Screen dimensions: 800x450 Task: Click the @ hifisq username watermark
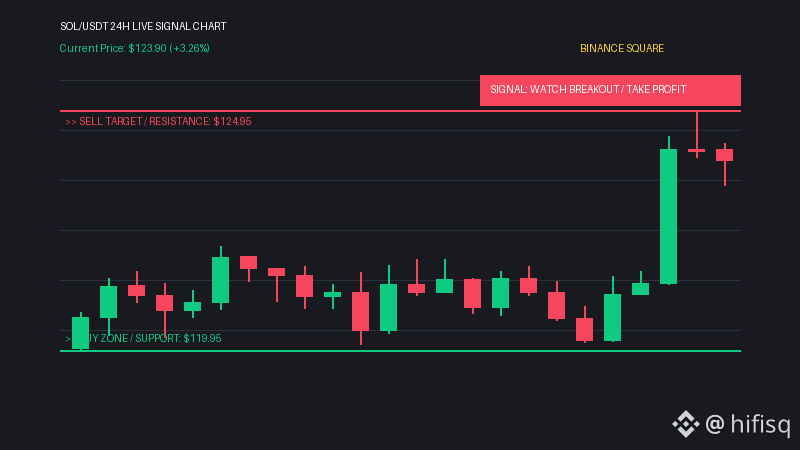tap(747, 424)
